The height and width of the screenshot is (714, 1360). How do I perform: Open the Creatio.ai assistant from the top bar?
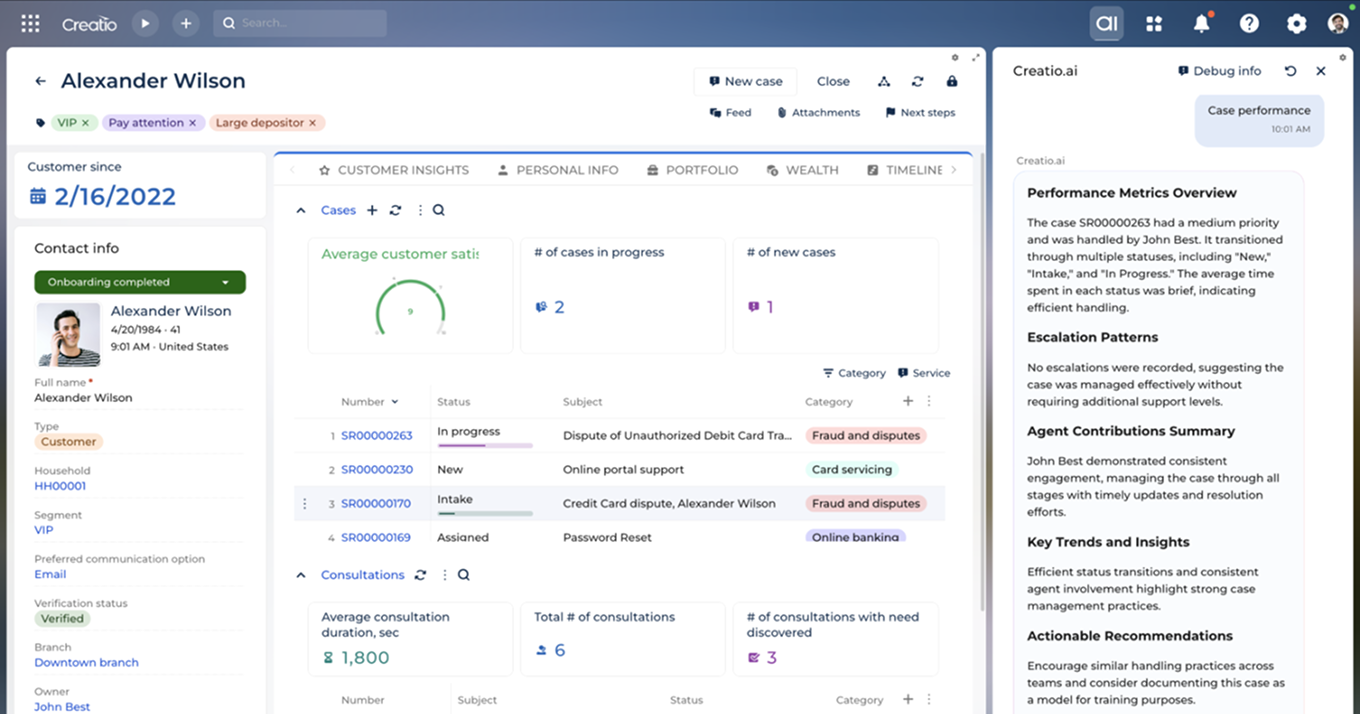coord(1106,23)
